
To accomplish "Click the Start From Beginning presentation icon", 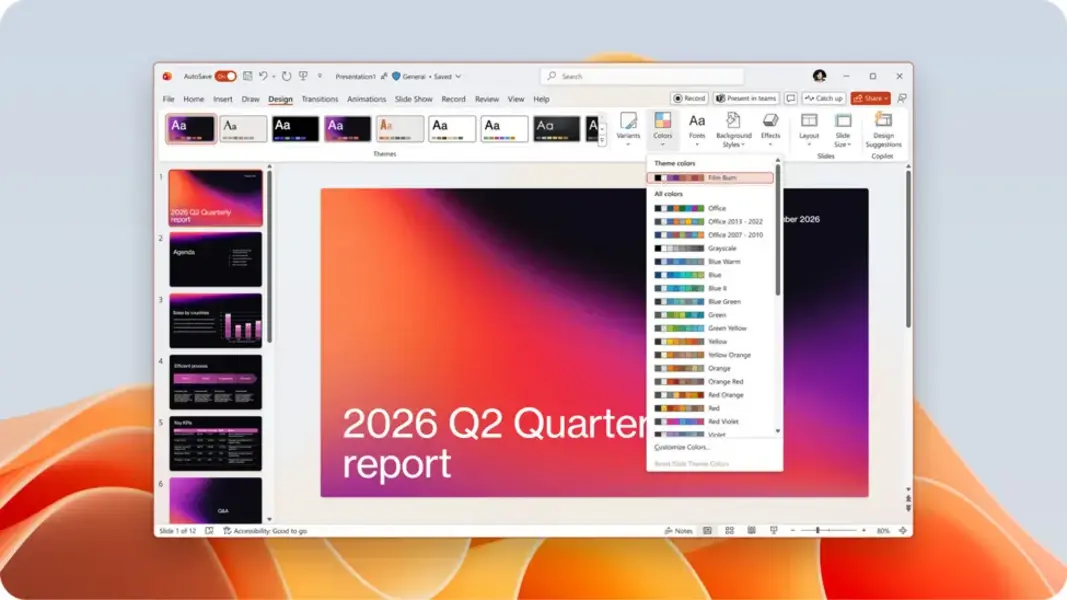I will tap(303, 76).
